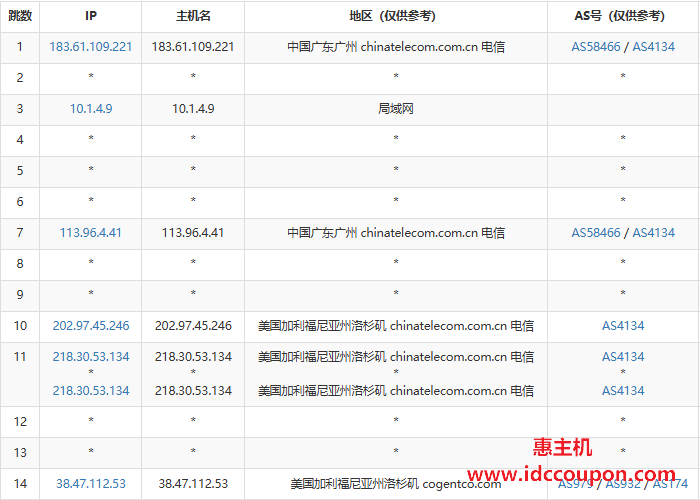Click the 局域网 region cell in hop 3
Screen dimensions: 700x500
[396, 108]
